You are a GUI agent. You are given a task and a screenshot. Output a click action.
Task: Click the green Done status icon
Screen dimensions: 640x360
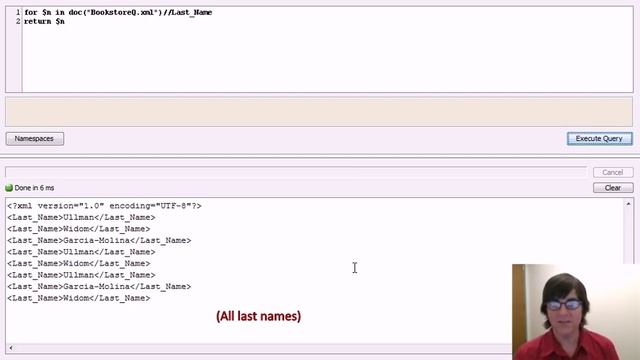(9, 188)
